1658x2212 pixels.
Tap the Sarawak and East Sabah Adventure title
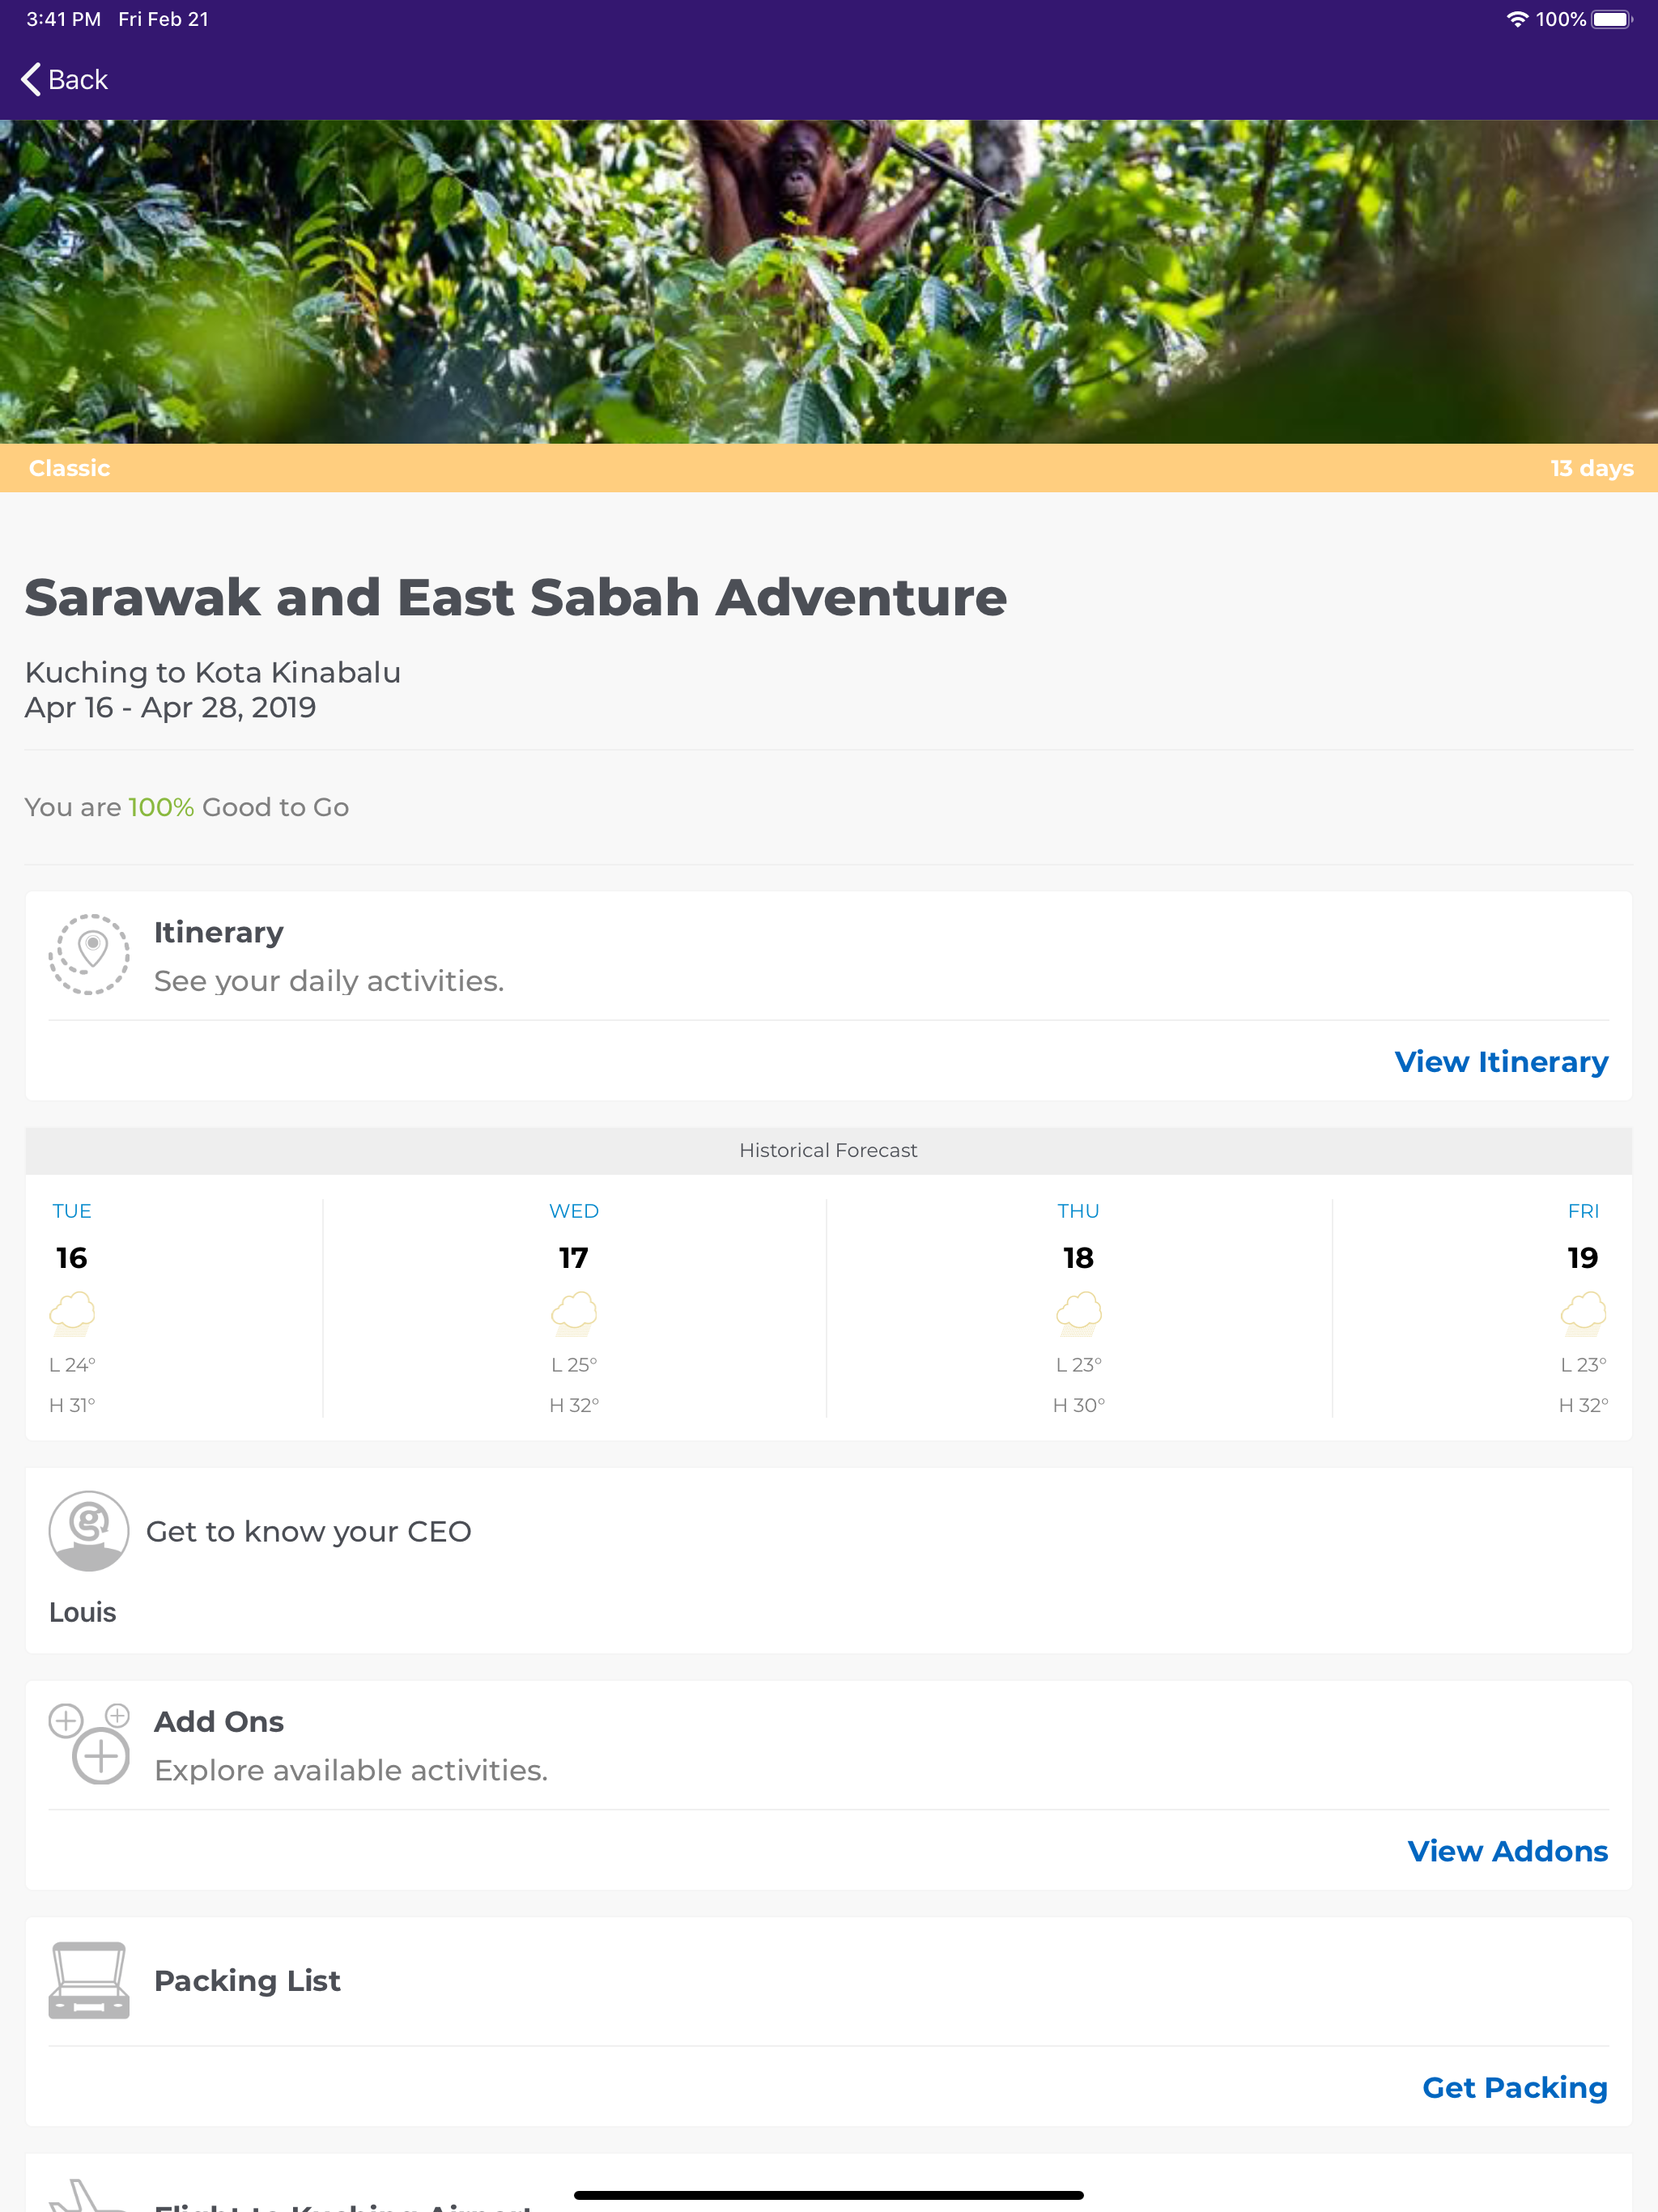tap(516, 598)
